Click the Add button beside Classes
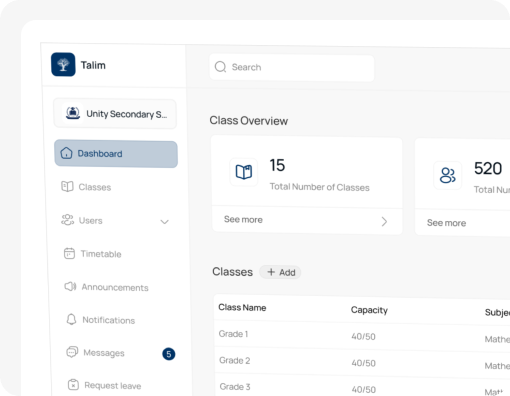 tap(280, 272)
